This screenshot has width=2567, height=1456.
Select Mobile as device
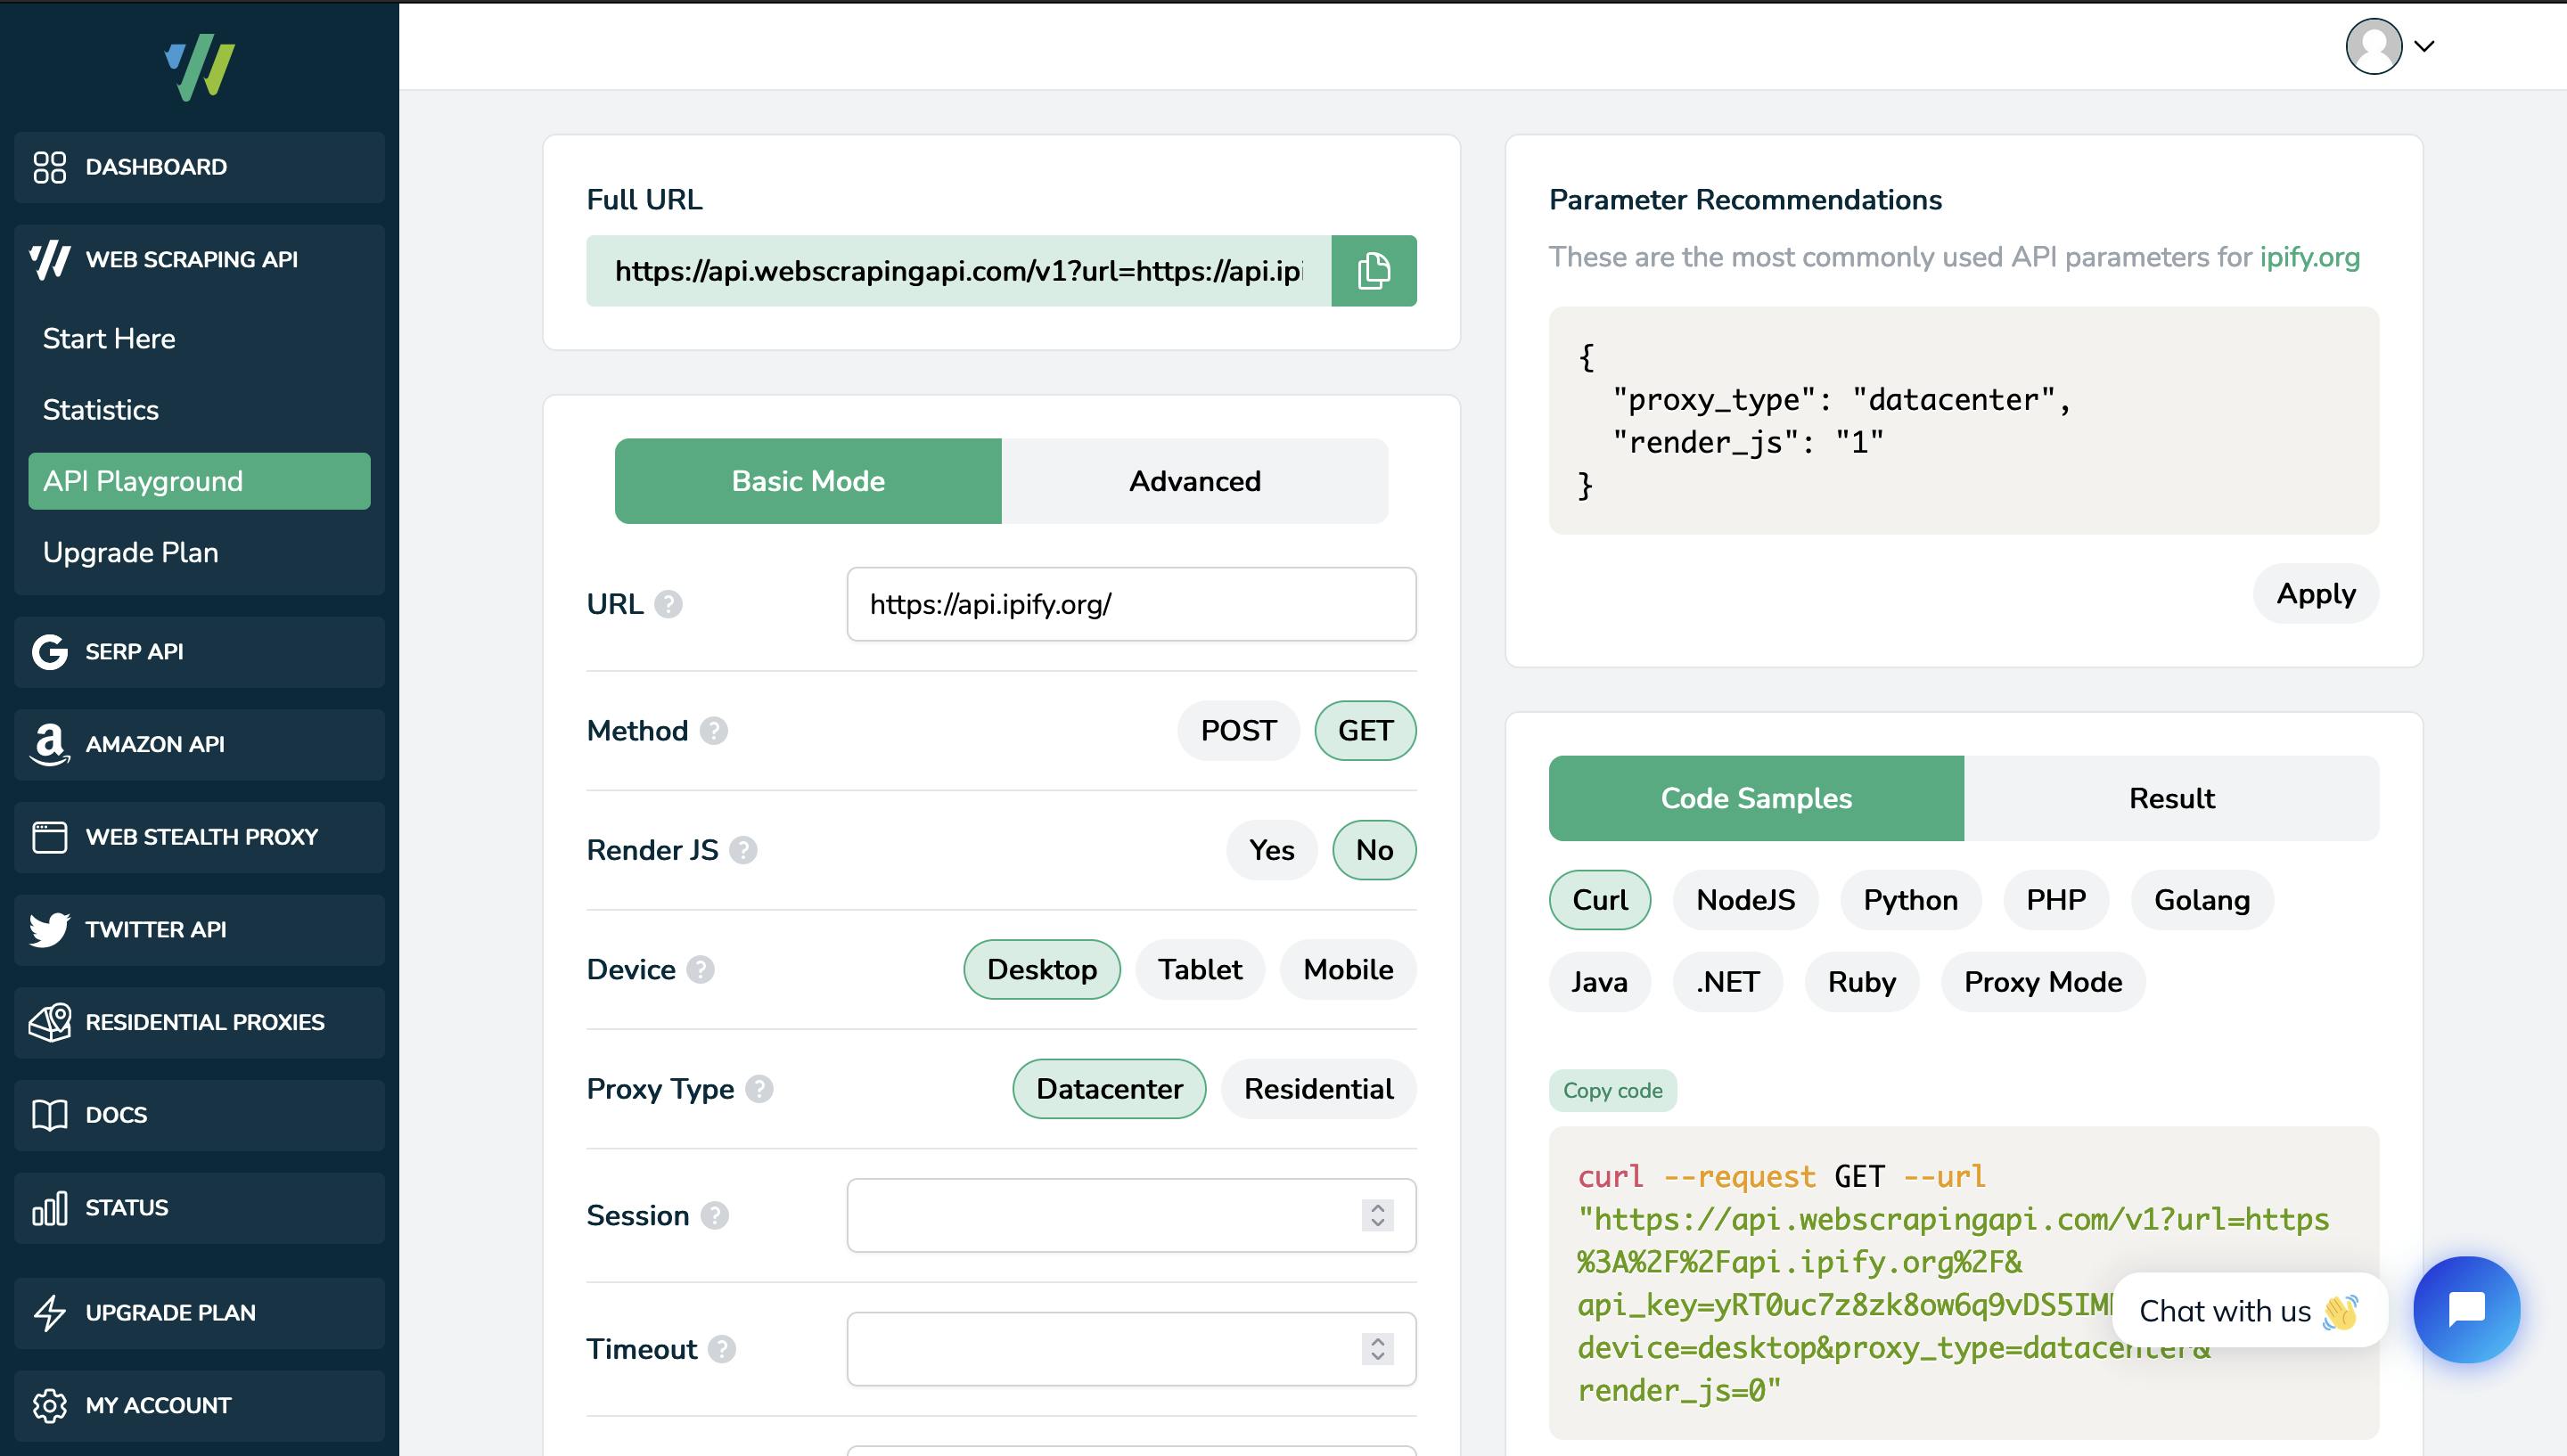coord(1348,970)
